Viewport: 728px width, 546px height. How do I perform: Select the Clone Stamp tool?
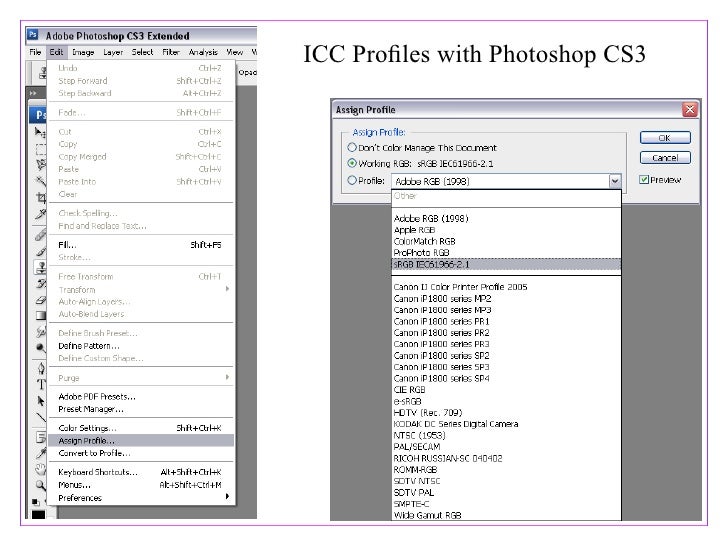(40, 267)
